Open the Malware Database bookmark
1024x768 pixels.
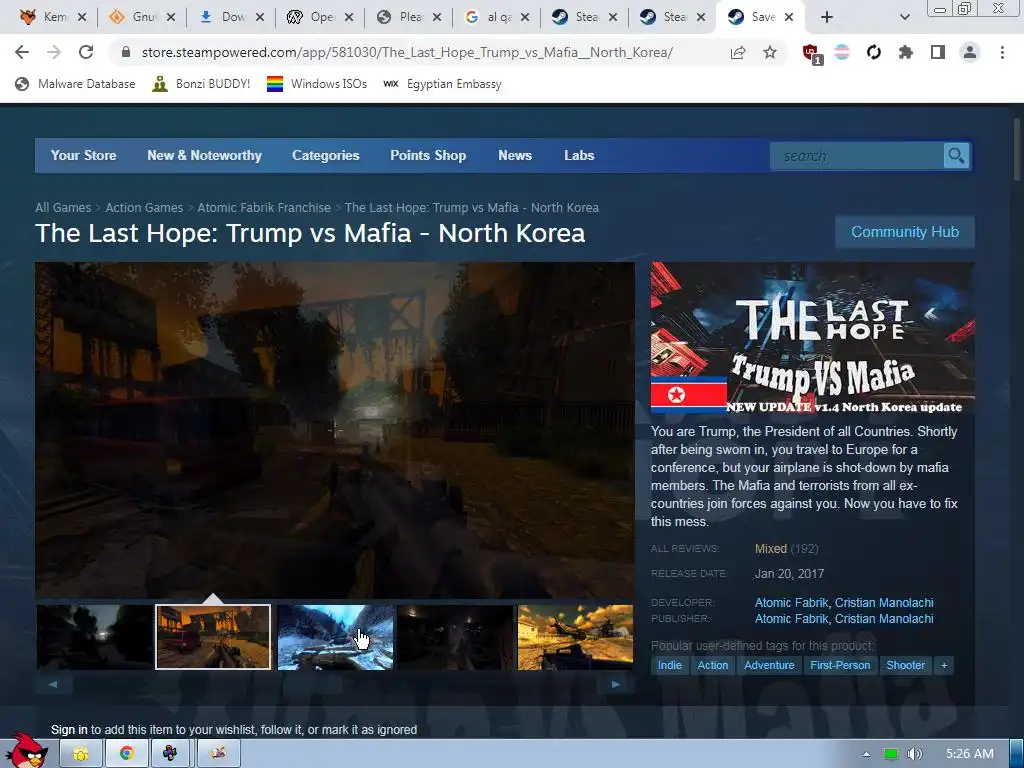click(x=75, y=84)
